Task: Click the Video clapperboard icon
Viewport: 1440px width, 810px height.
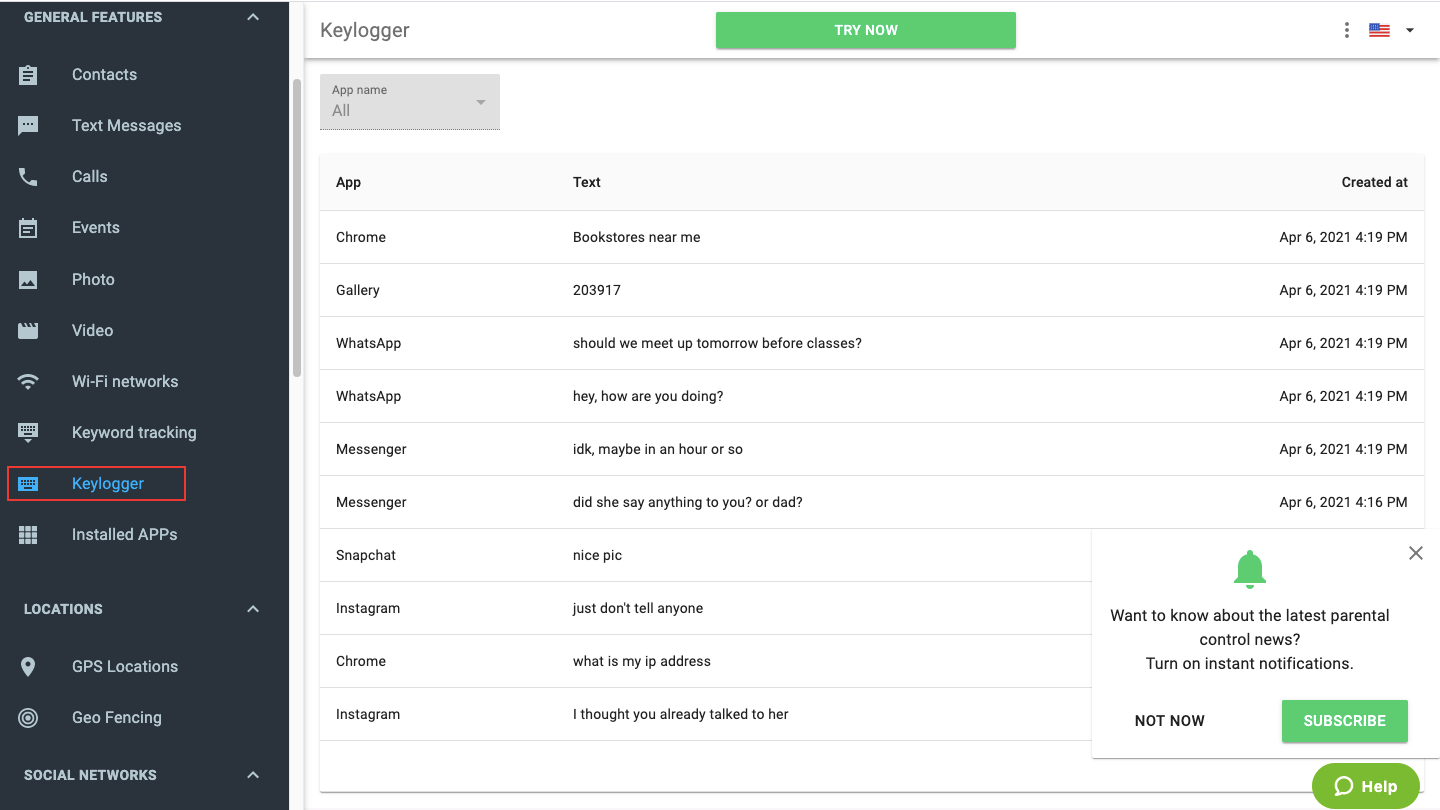Action: tap(28, 331)
